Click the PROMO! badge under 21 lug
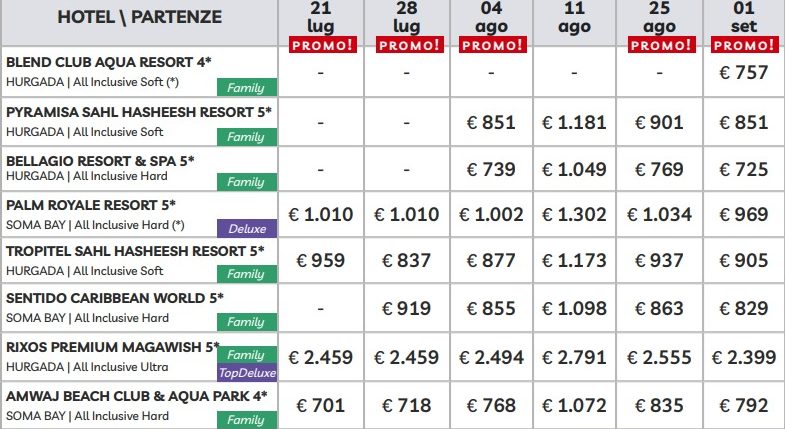Viewport: 785px width, 429px height. point(323,45)
